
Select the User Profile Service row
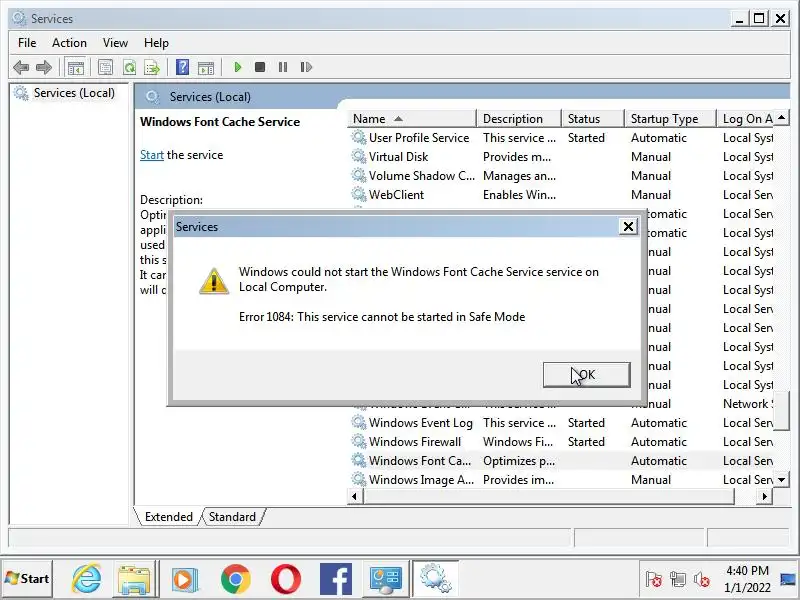(x=561, y=138)
